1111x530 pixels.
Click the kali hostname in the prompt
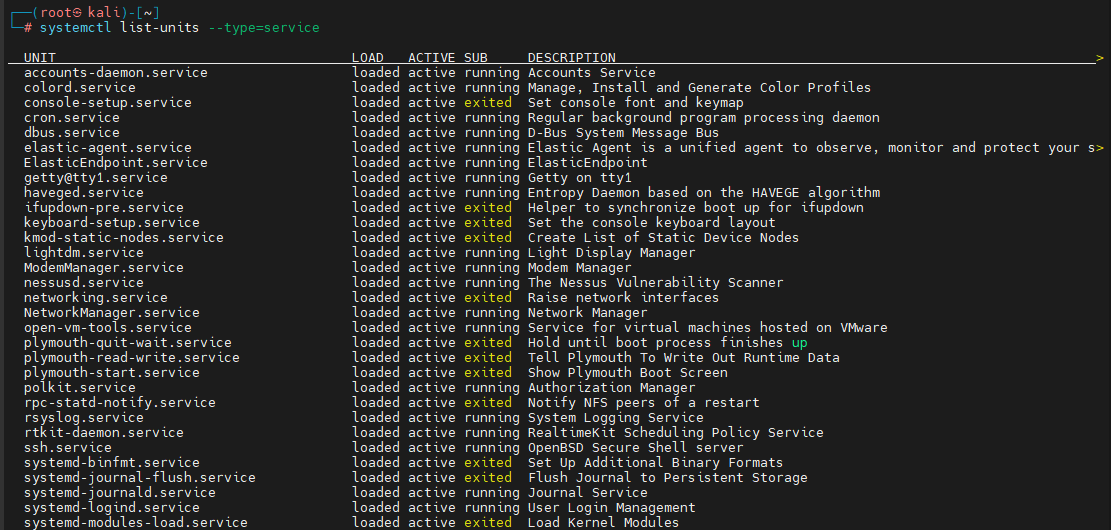(x=103, y=12)
